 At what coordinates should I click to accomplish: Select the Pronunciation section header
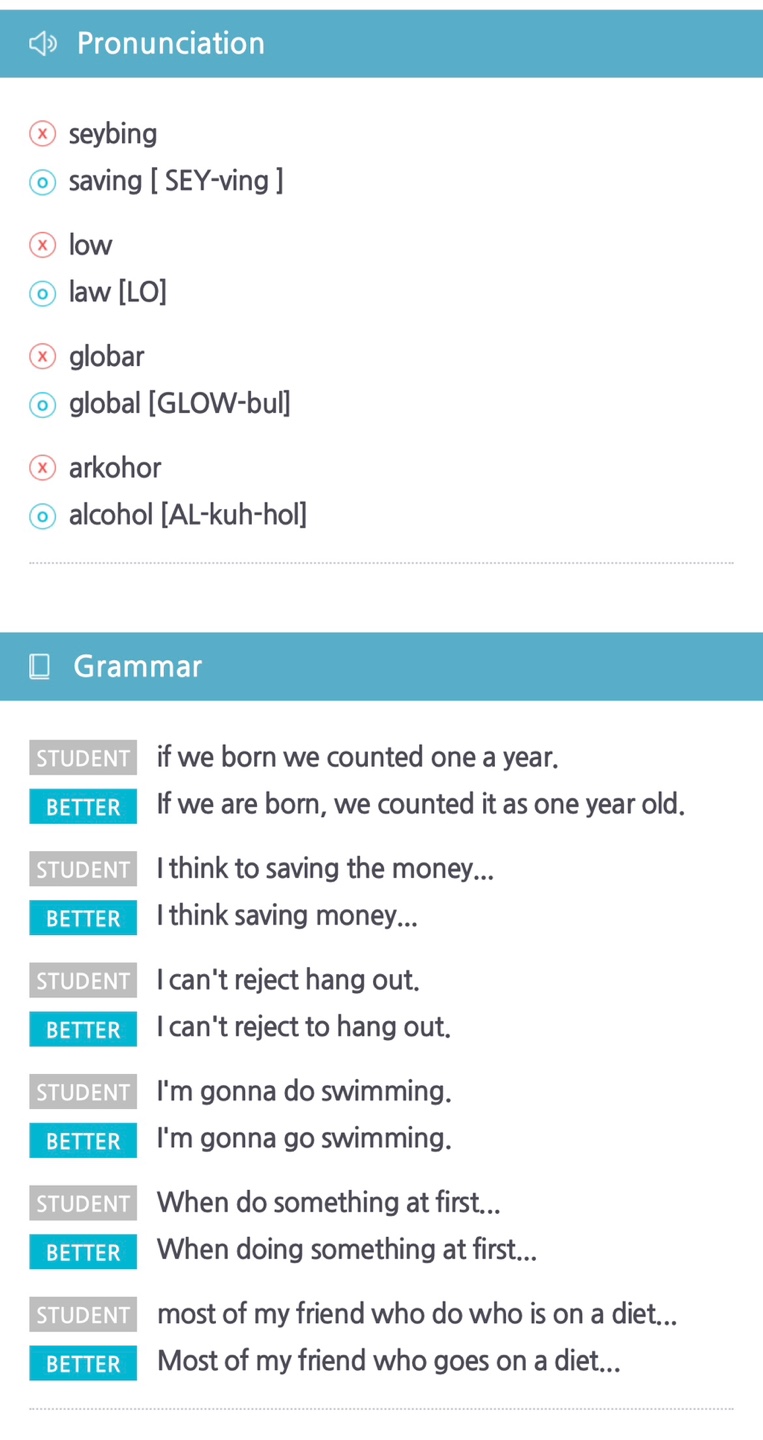coord(171,44)
